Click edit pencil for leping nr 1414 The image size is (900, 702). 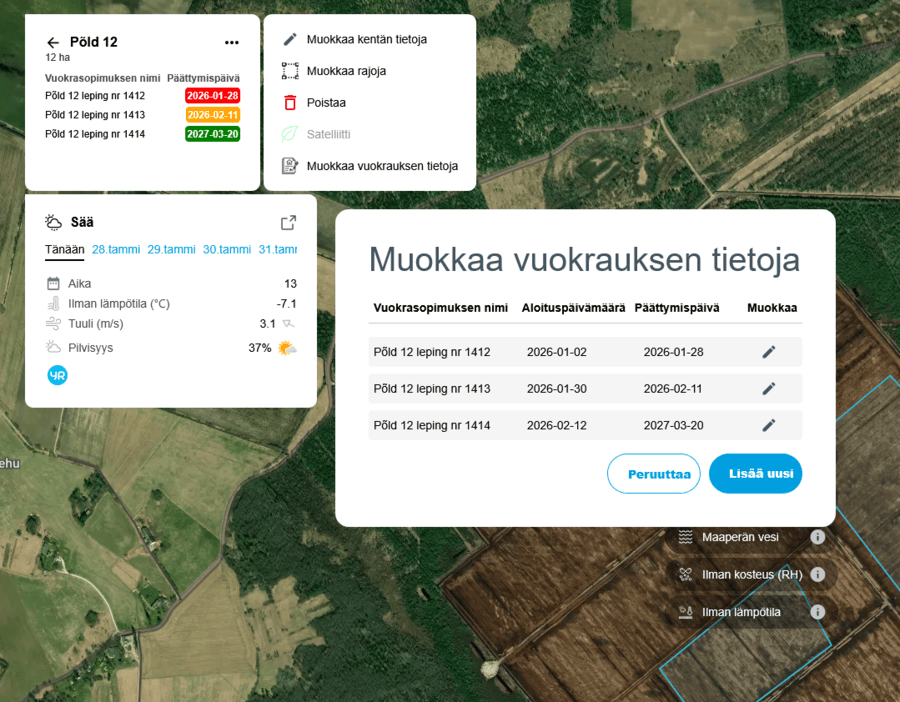(x=768, y=425)
